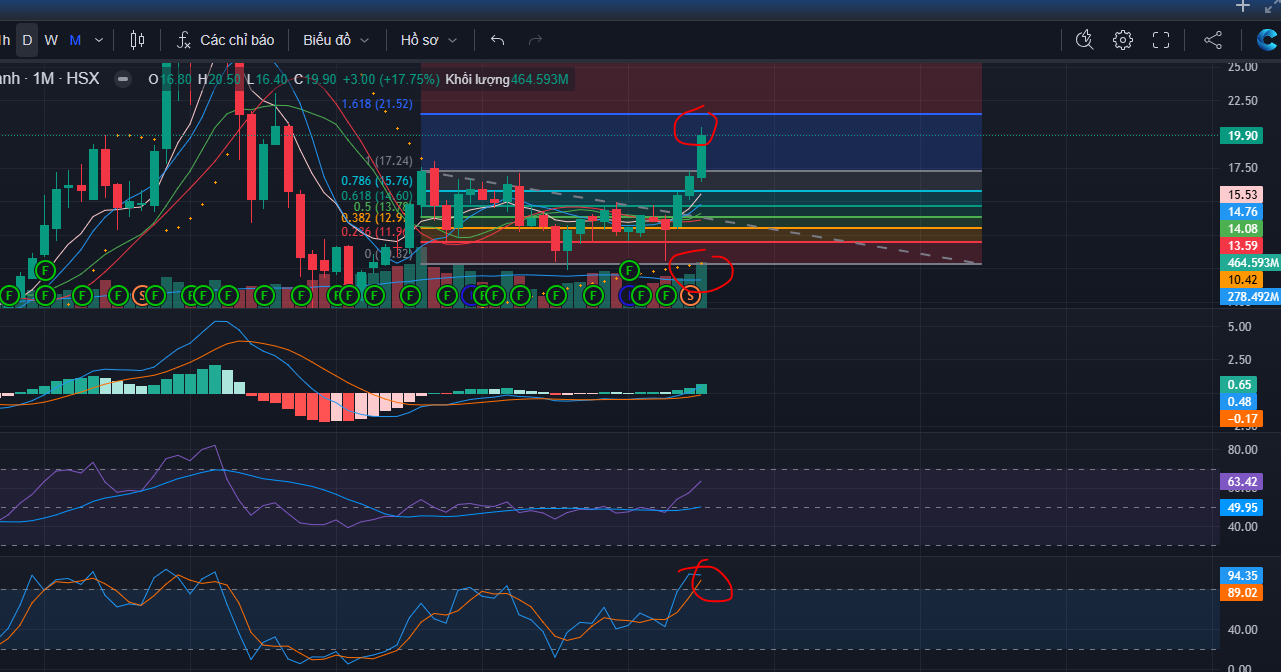This screenshot has height=672, width=1281.
Task: Click the blue 0.48 MACD value label
Action: pyautogui.click(x=1240, y=401)
